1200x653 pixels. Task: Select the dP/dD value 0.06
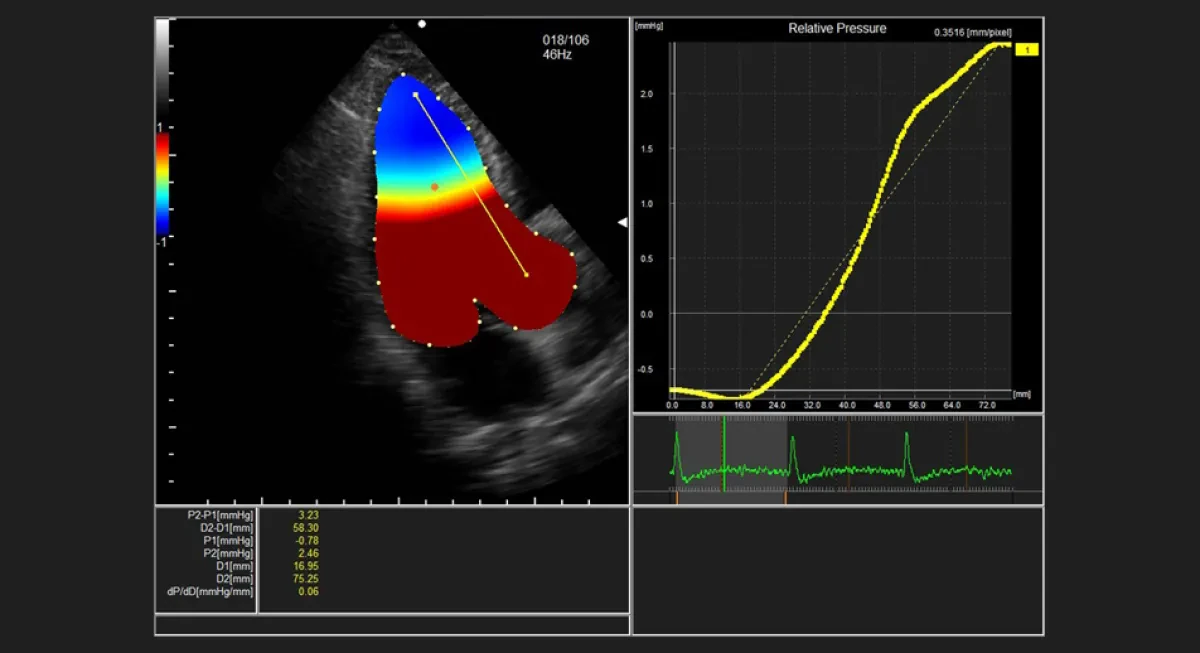click(308, 592)
